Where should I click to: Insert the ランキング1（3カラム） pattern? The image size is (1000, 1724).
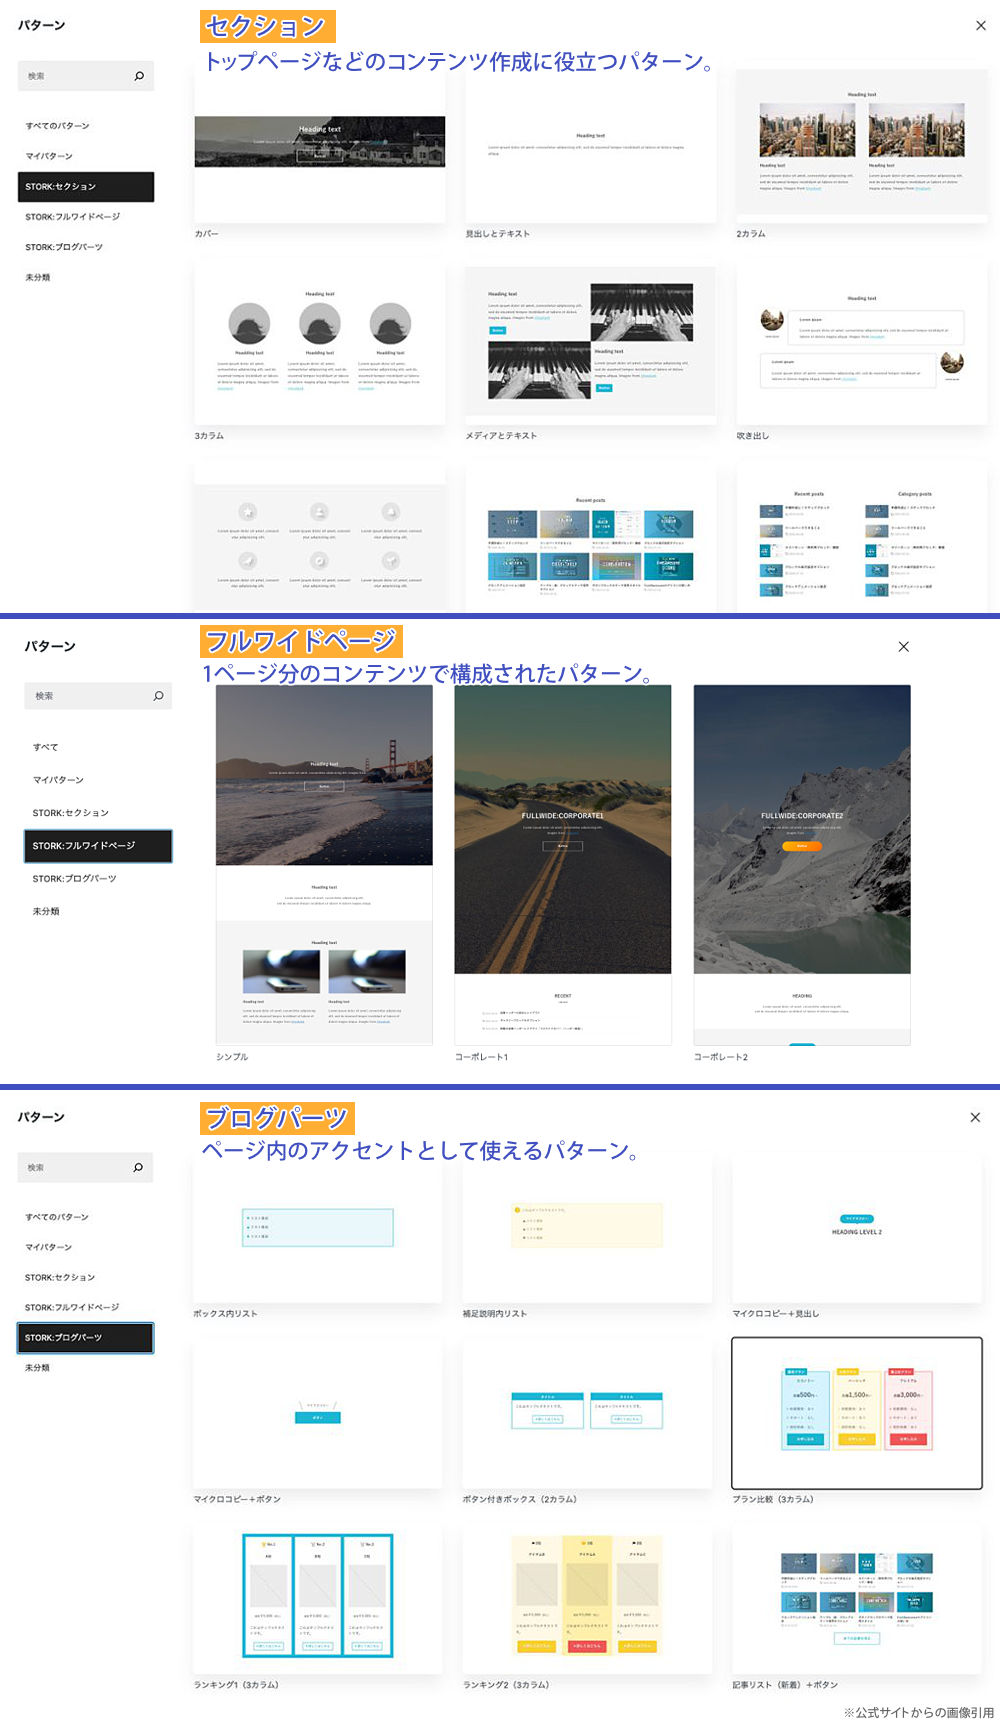[x=318, y=1598]
